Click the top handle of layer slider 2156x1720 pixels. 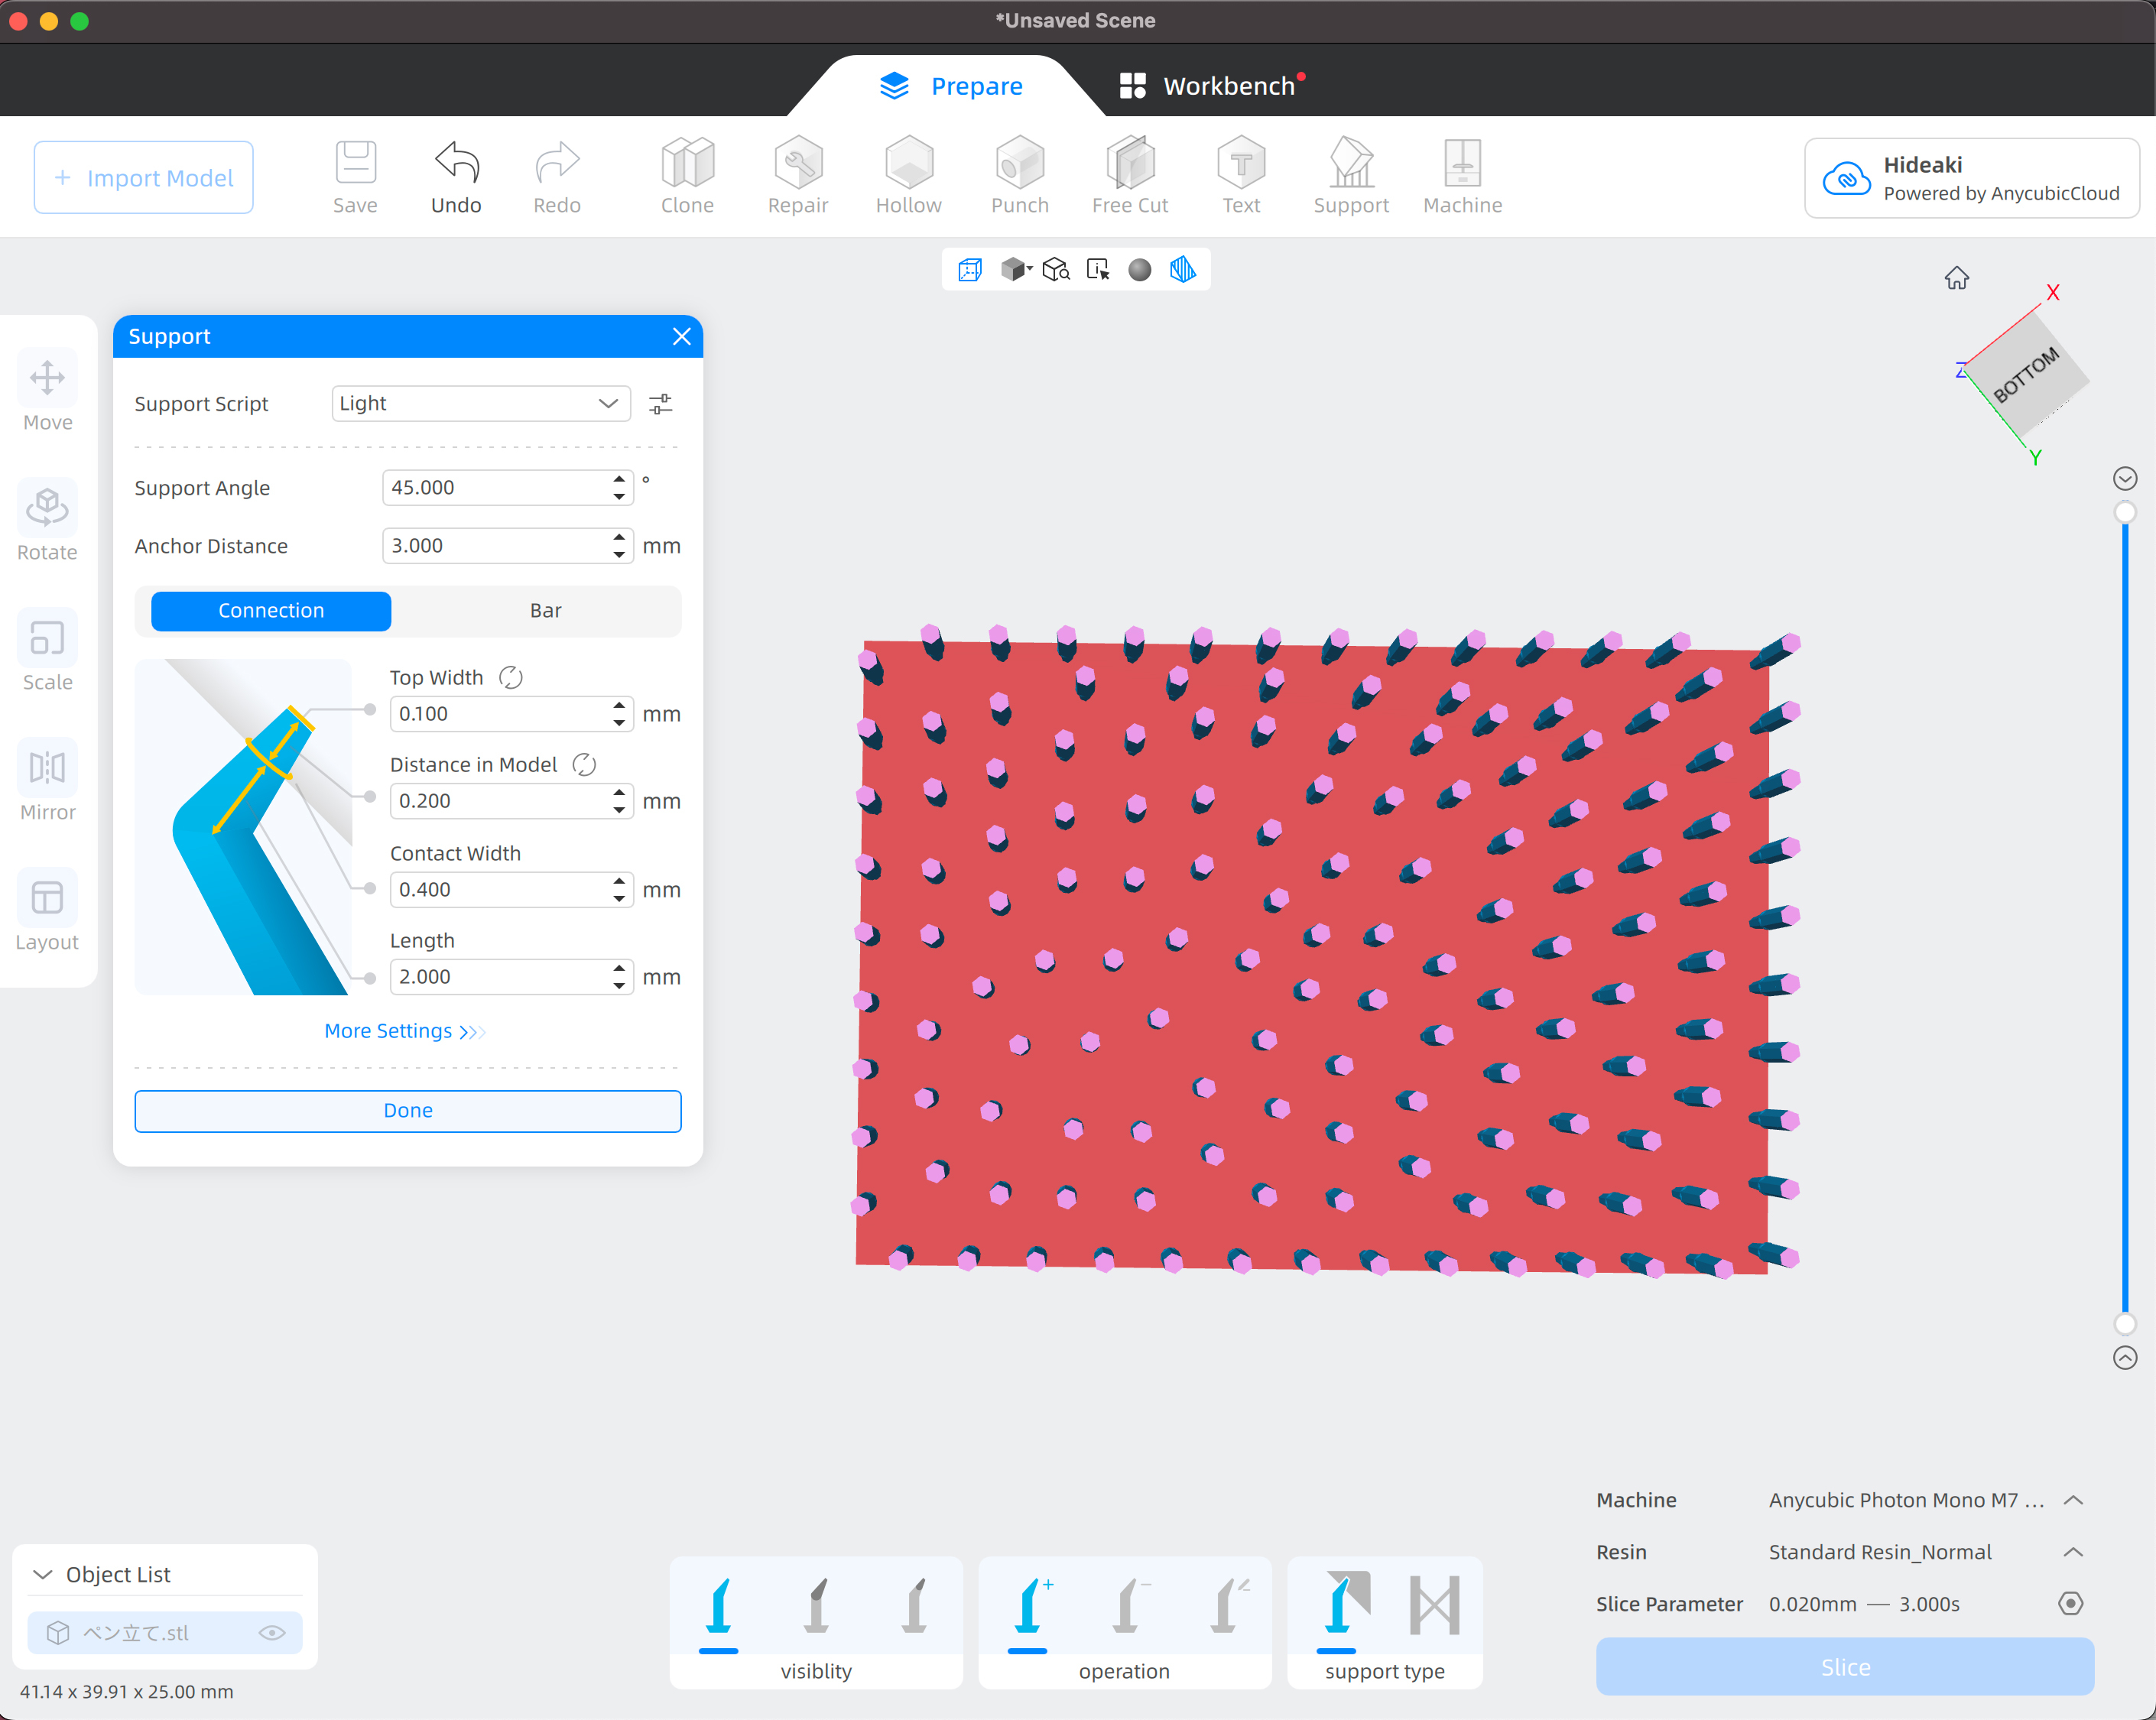click(x=2125, y=512)
